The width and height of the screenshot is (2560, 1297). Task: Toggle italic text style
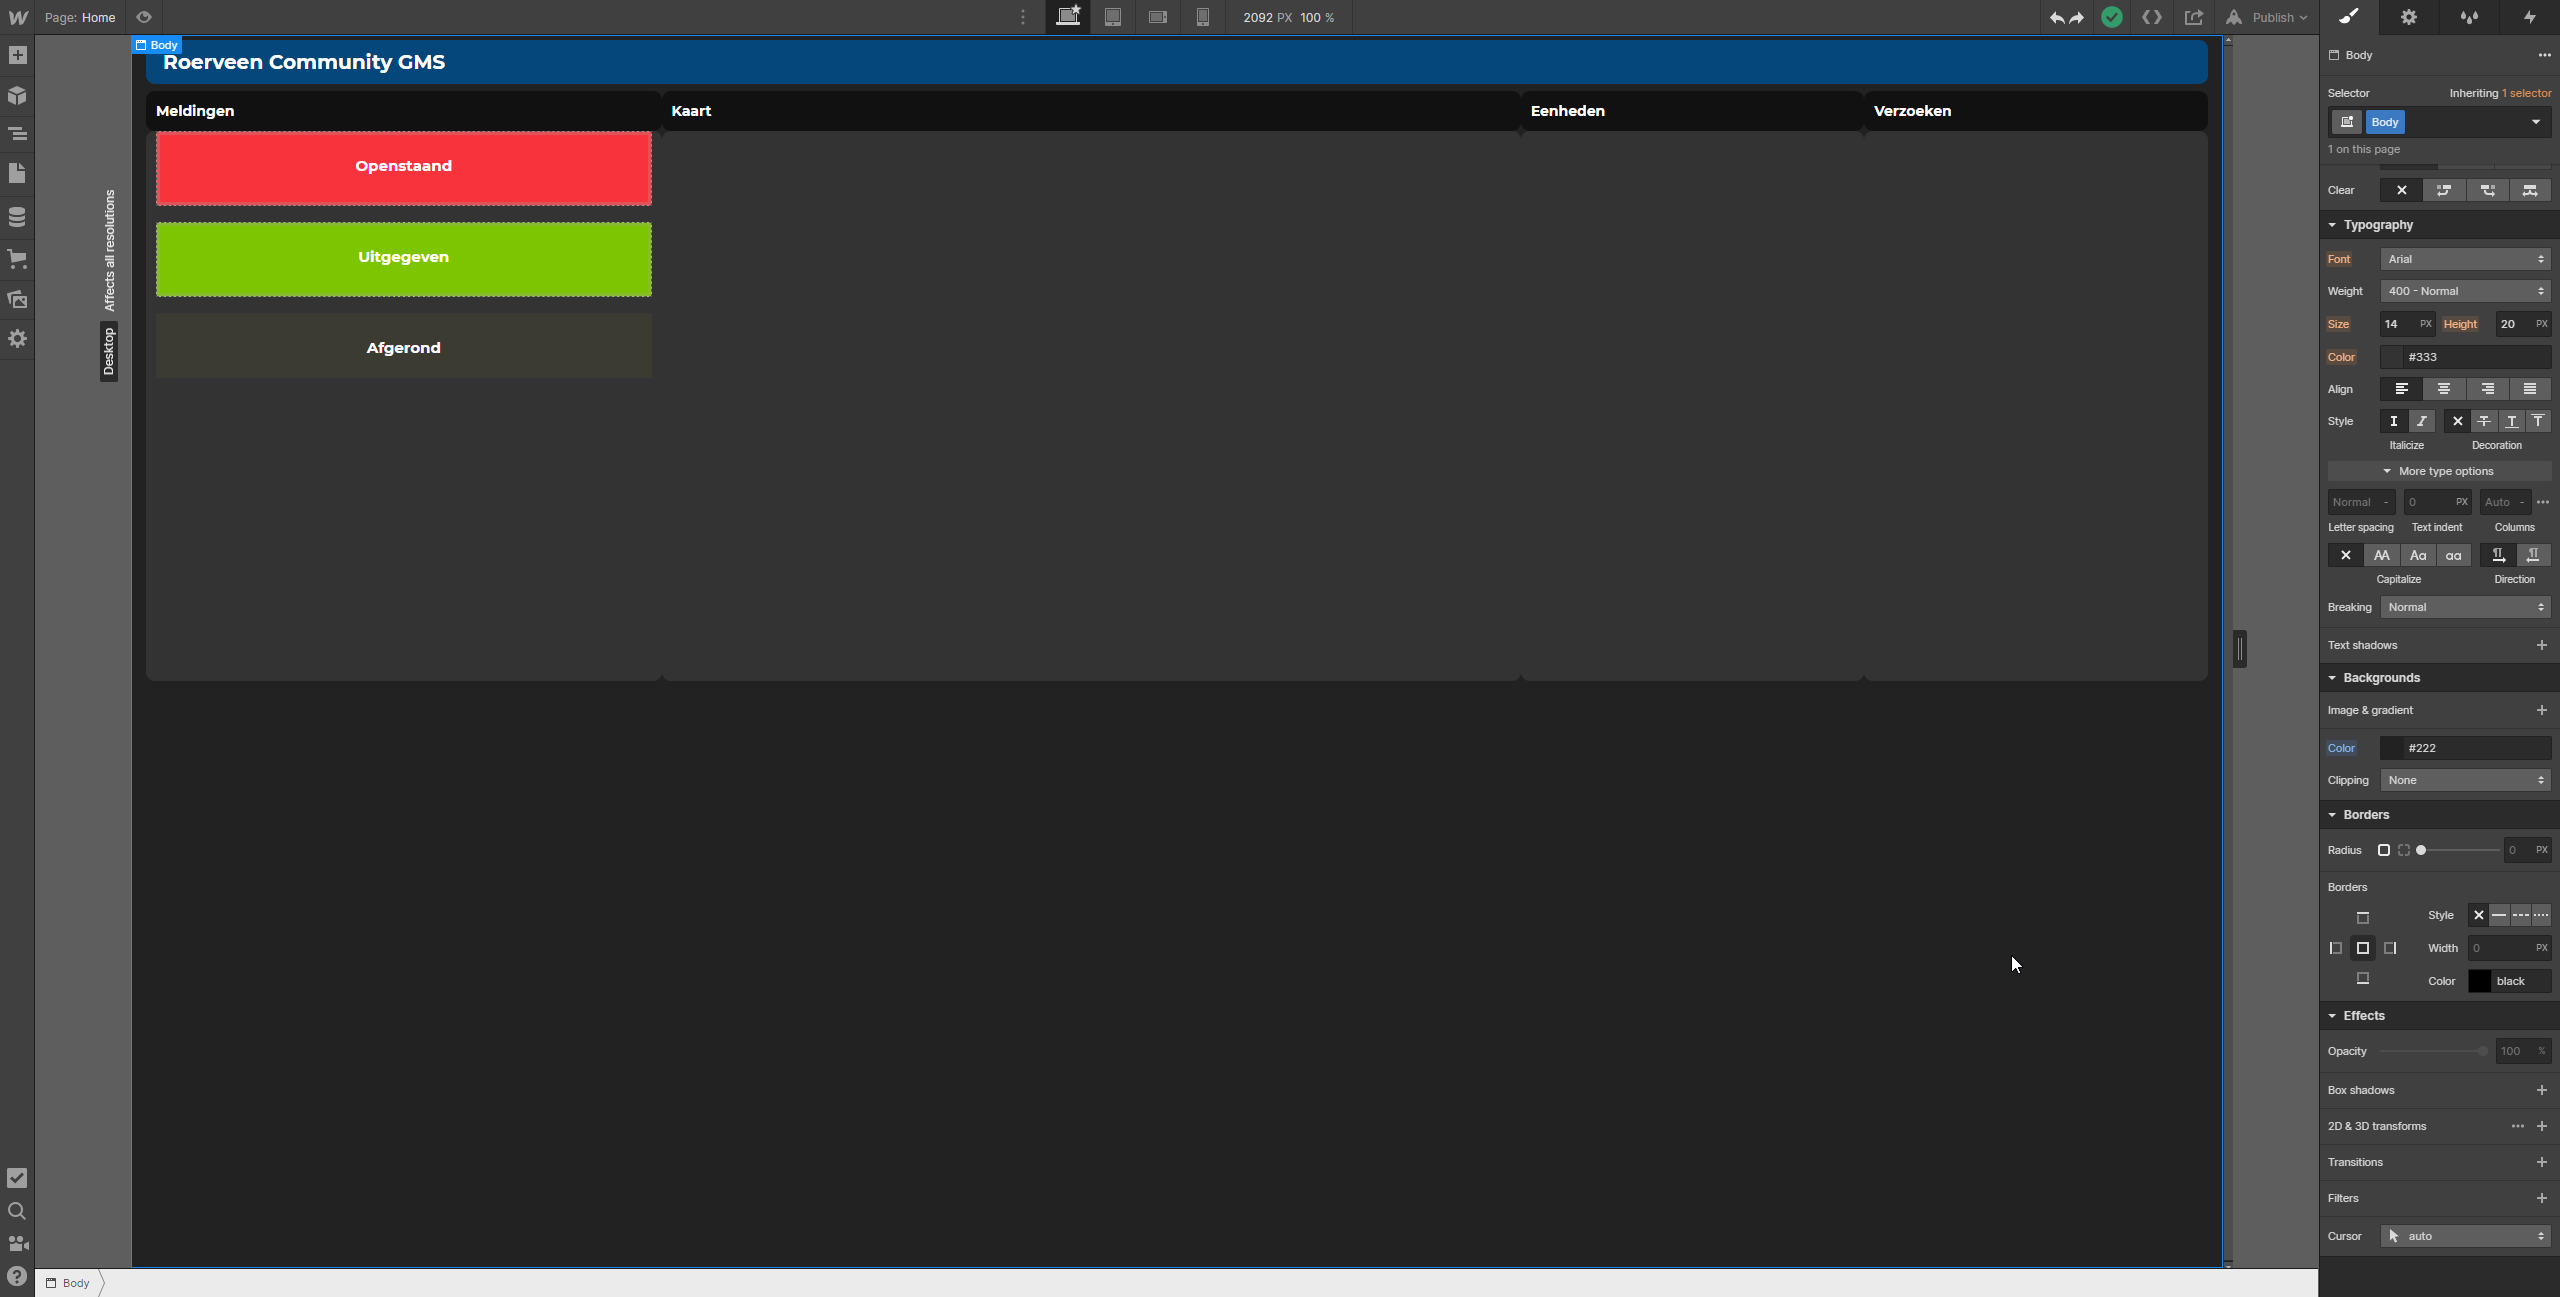[x=2421, y=421]
